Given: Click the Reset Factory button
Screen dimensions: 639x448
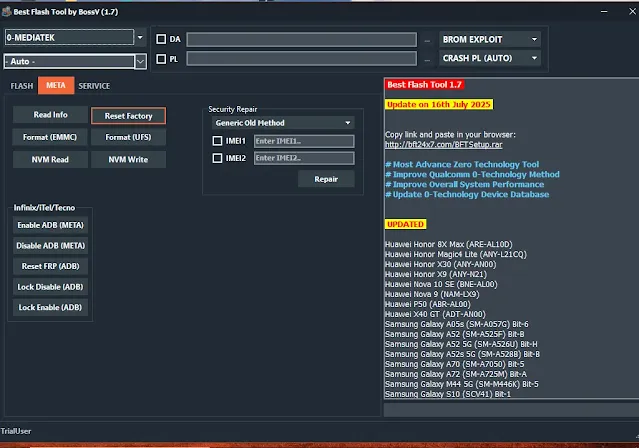Looking at the screenshot, I should [x=128, y=116].
